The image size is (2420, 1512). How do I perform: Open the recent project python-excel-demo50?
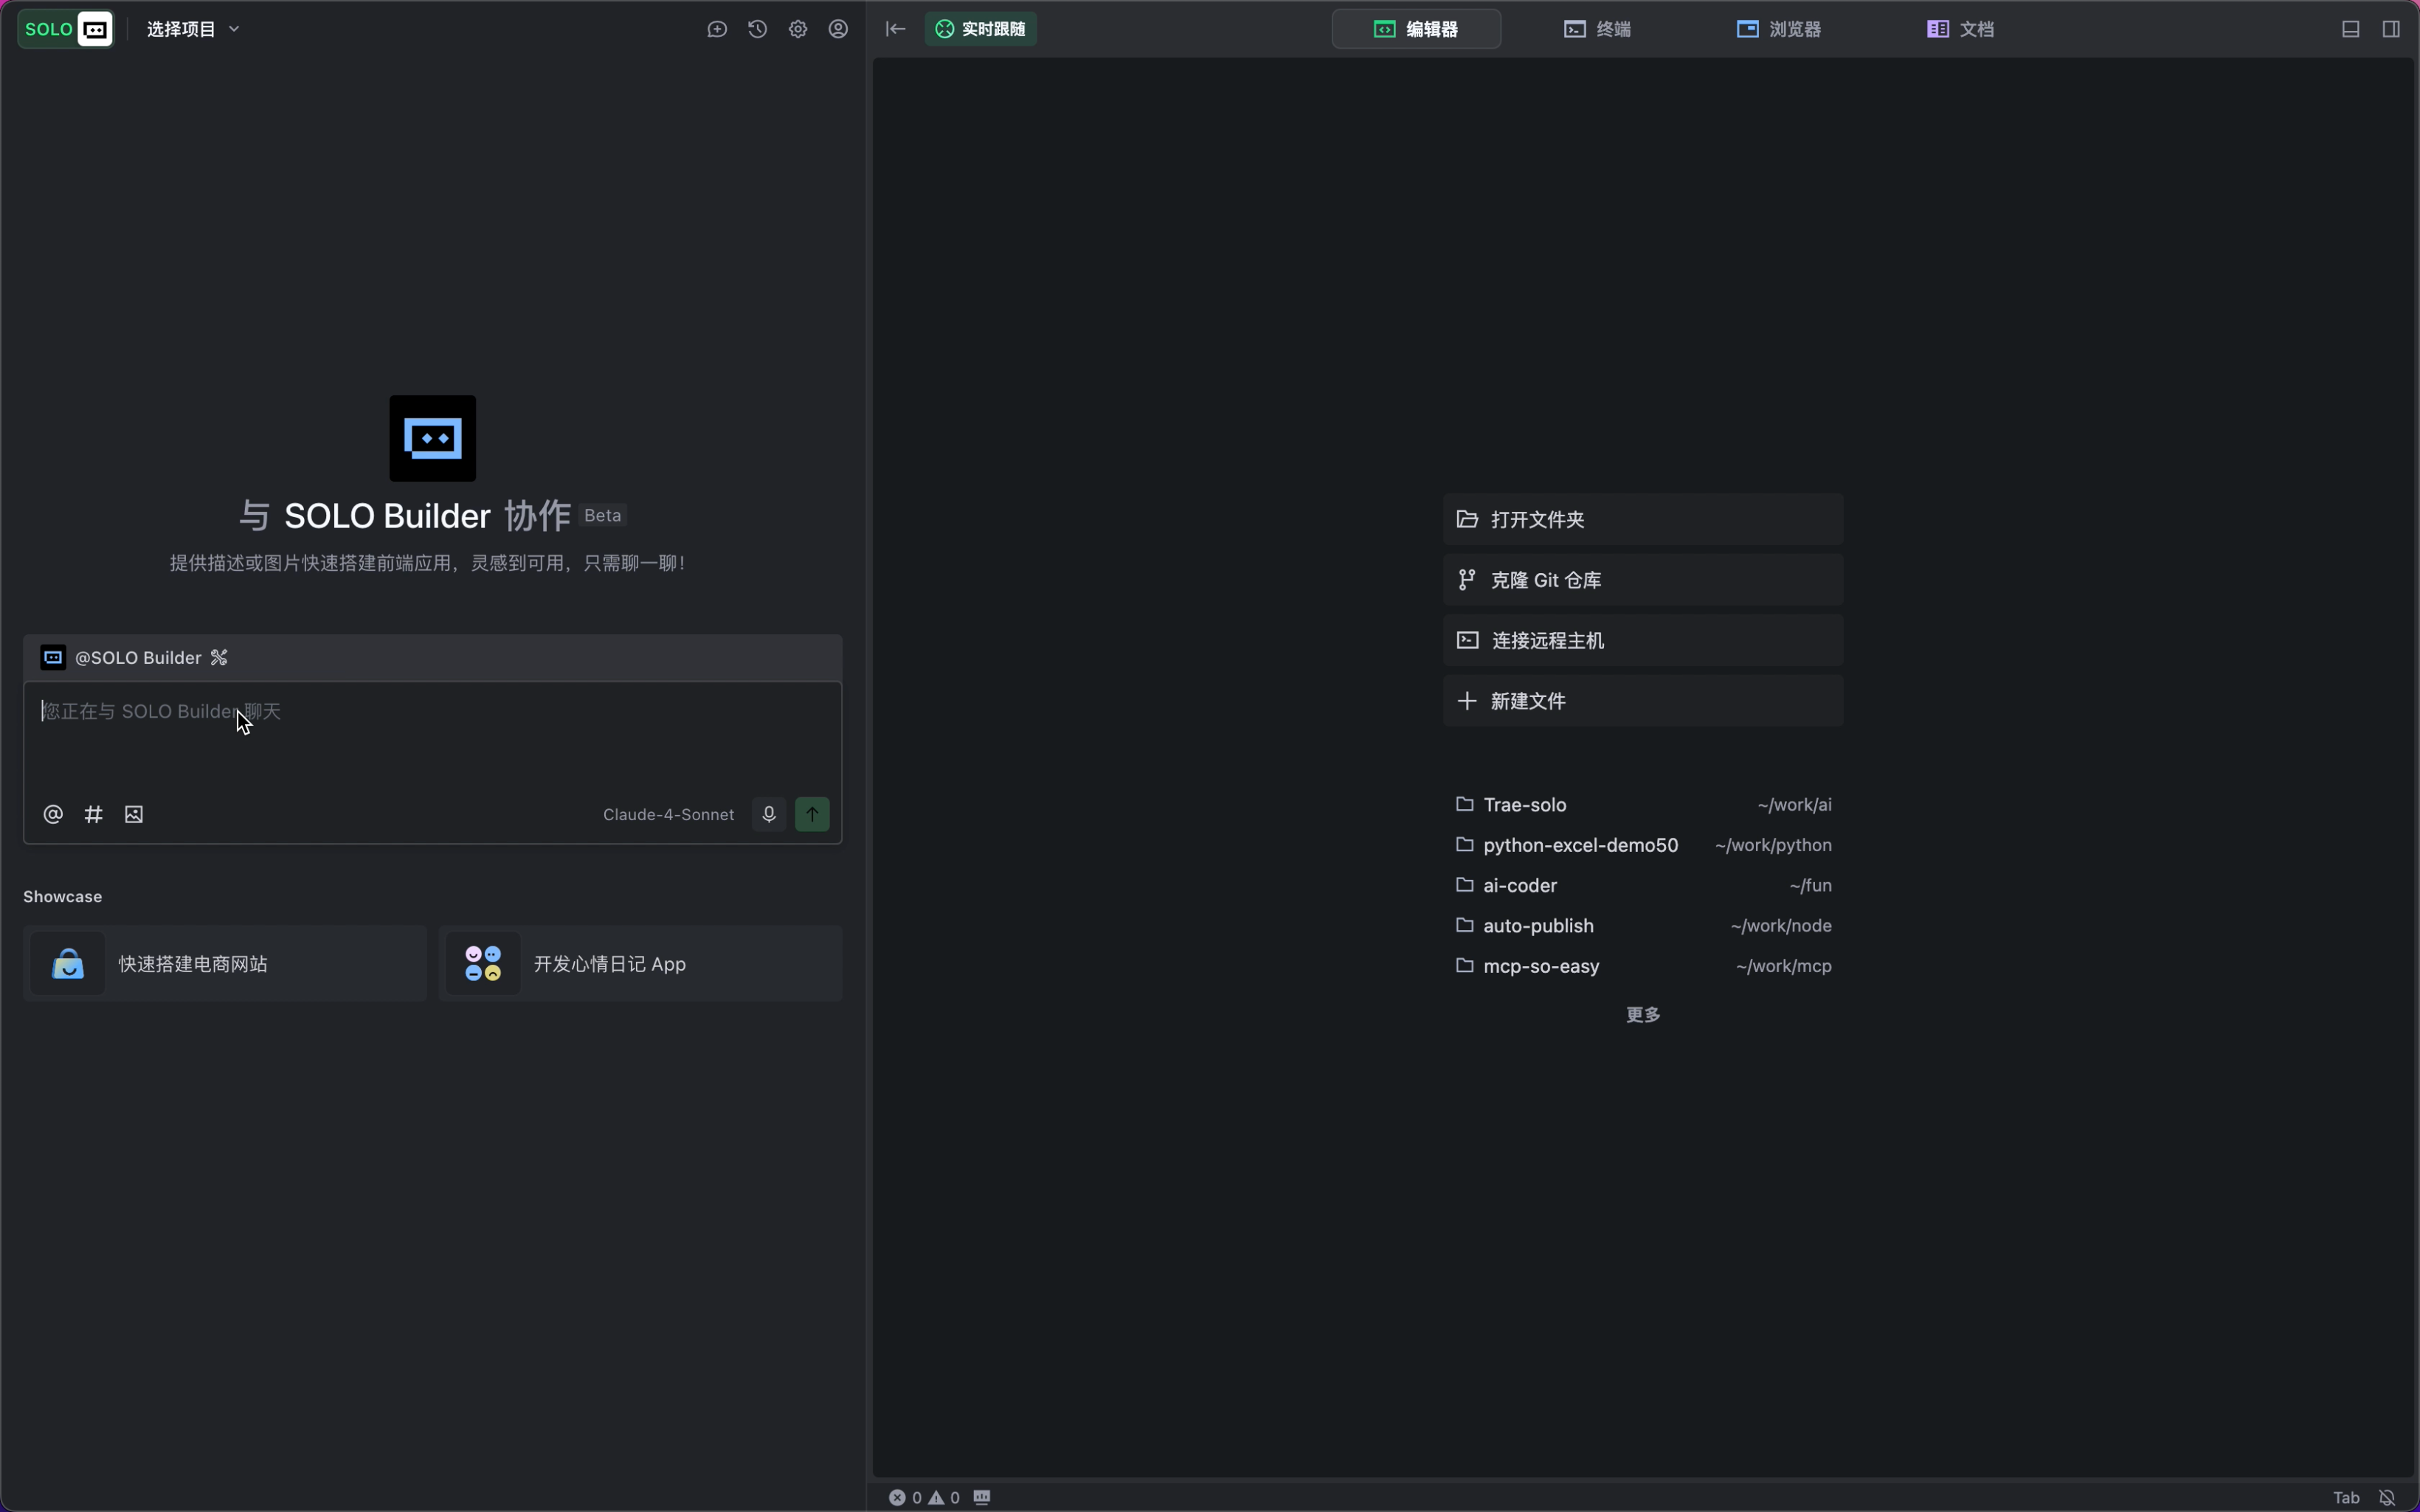point(1643,845)
